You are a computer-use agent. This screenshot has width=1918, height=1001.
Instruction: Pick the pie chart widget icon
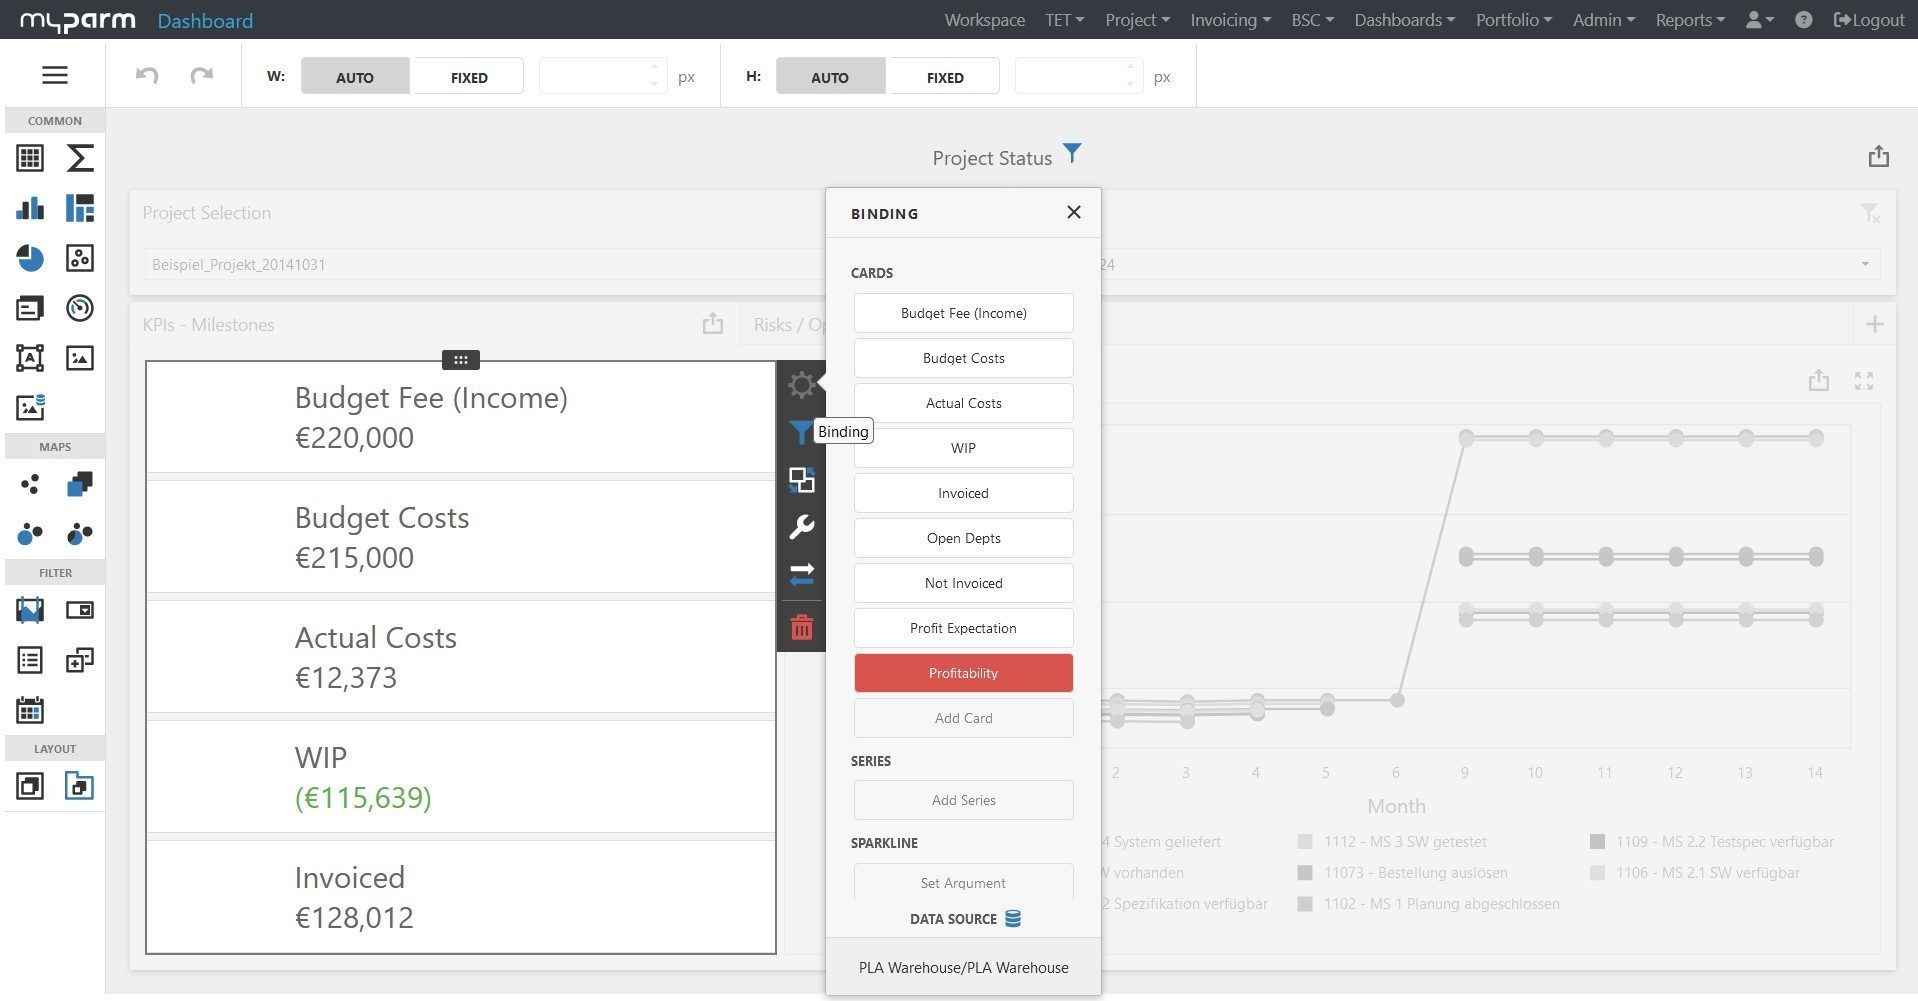[30, 258]
